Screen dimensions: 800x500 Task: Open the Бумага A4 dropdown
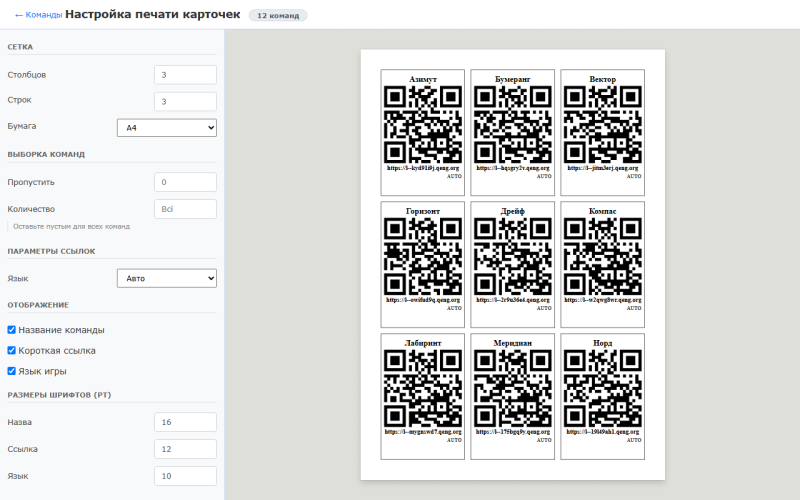click(167, 128)
